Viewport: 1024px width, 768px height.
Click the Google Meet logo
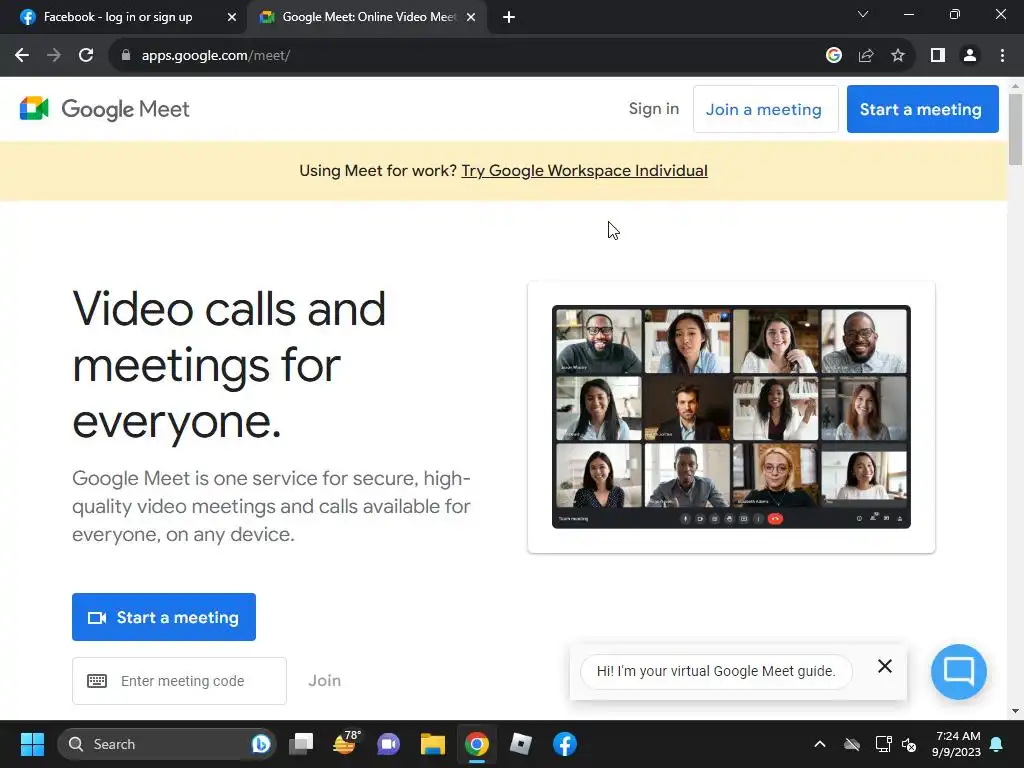pyautogui.click(x=104, y=109)
